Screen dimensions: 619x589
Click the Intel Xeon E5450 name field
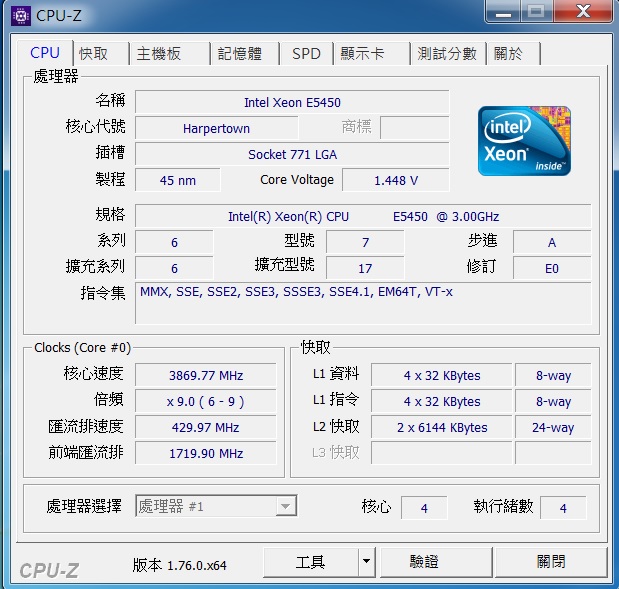(x=292, y=102)
